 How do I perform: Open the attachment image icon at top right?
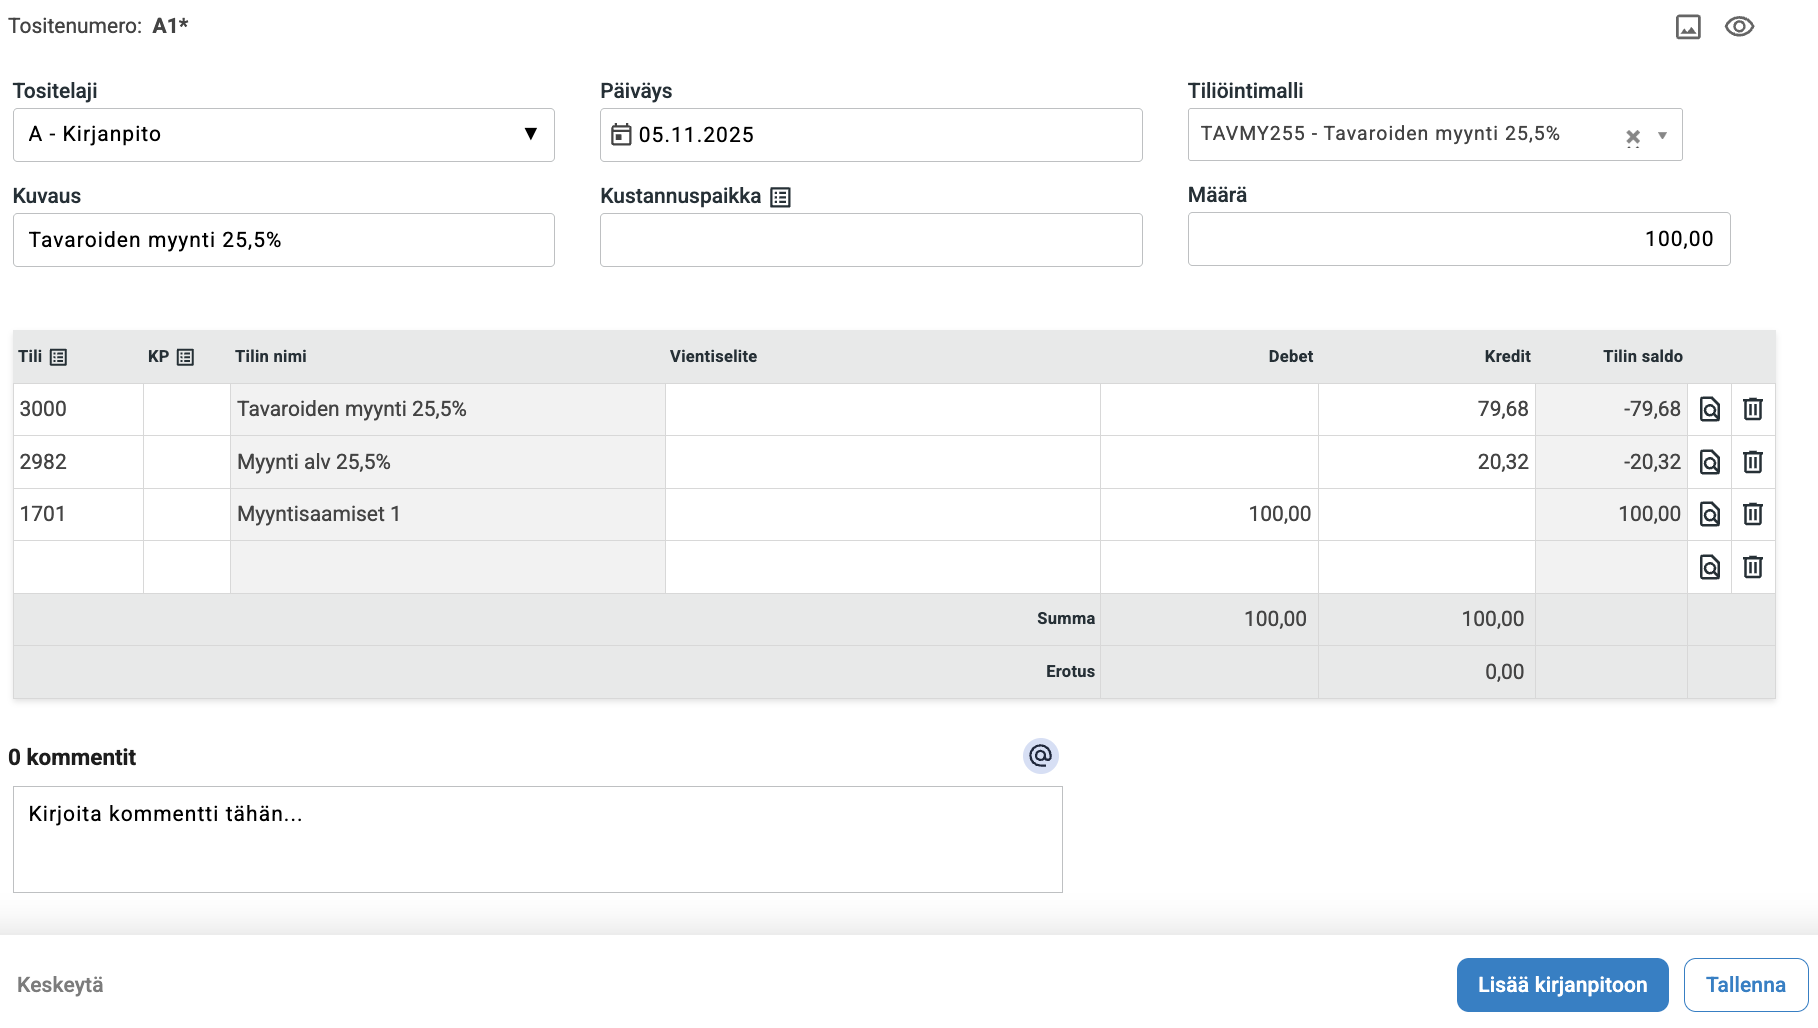point(1688,27)
